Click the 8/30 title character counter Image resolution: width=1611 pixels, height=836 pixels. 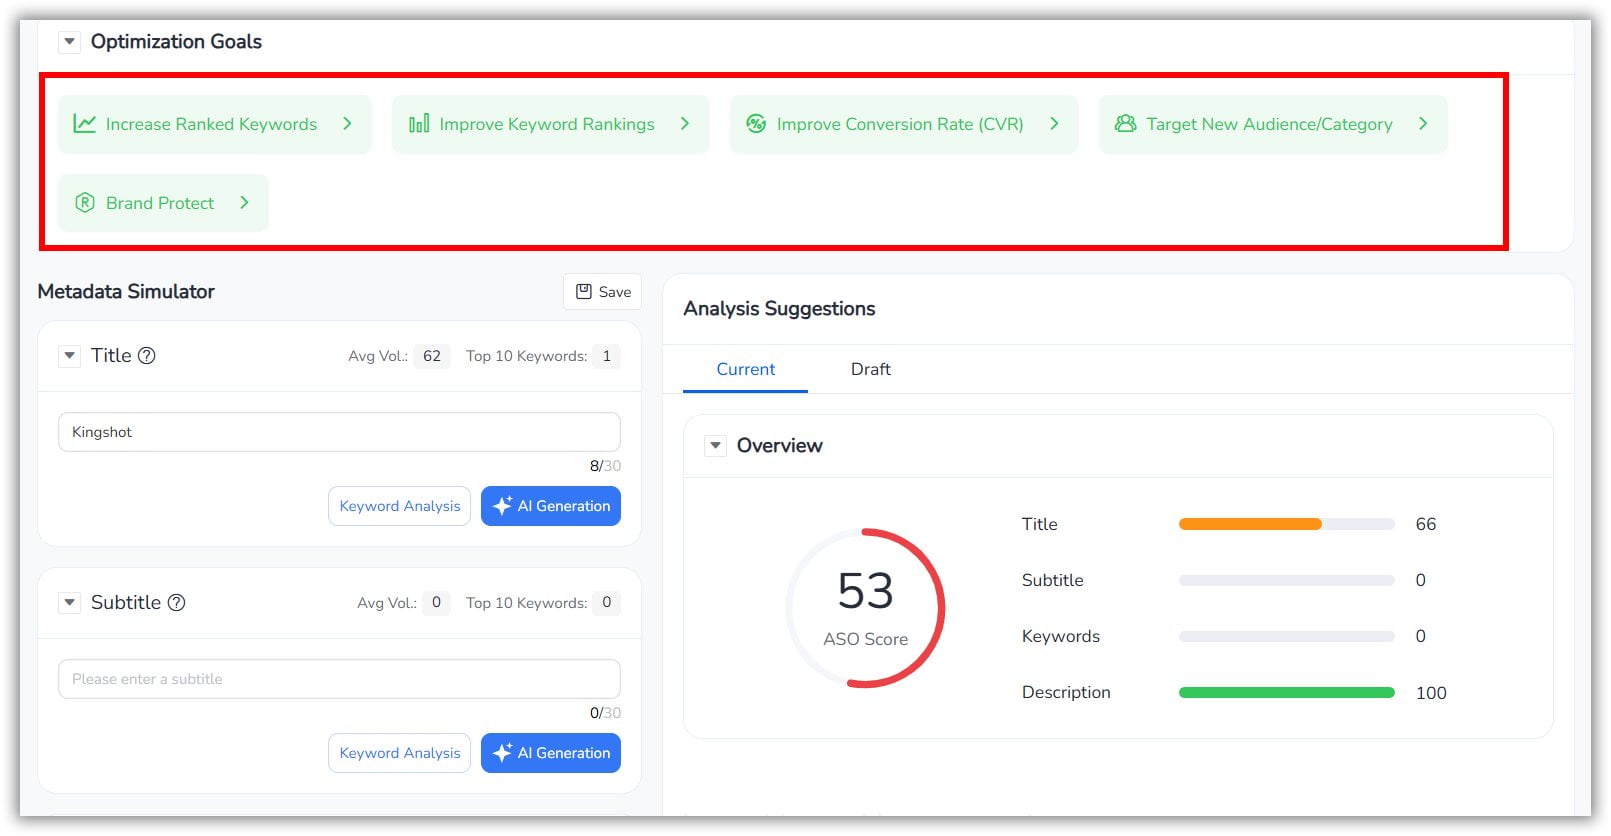click(x=605, y=466)
